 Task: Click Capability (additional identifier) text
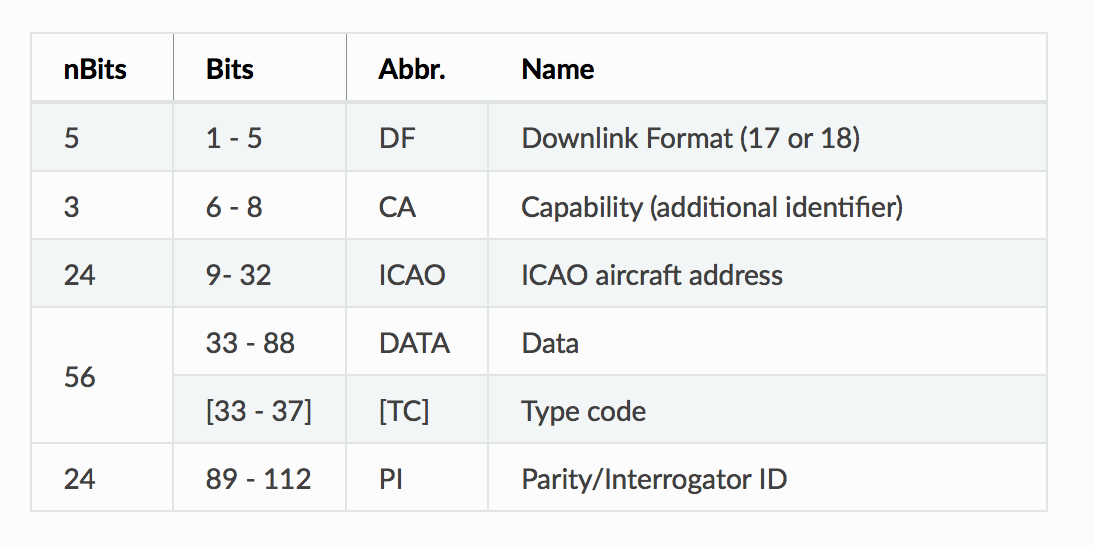(x=712, y=207)
